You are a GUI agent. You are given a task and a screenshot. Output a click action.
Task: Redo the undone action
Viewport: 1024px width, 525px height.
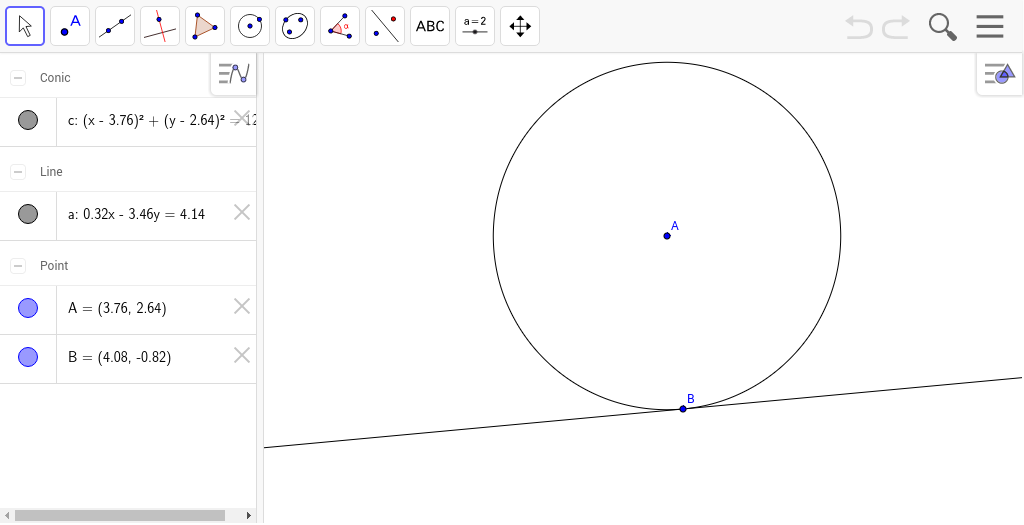click(x=896, y=27)
